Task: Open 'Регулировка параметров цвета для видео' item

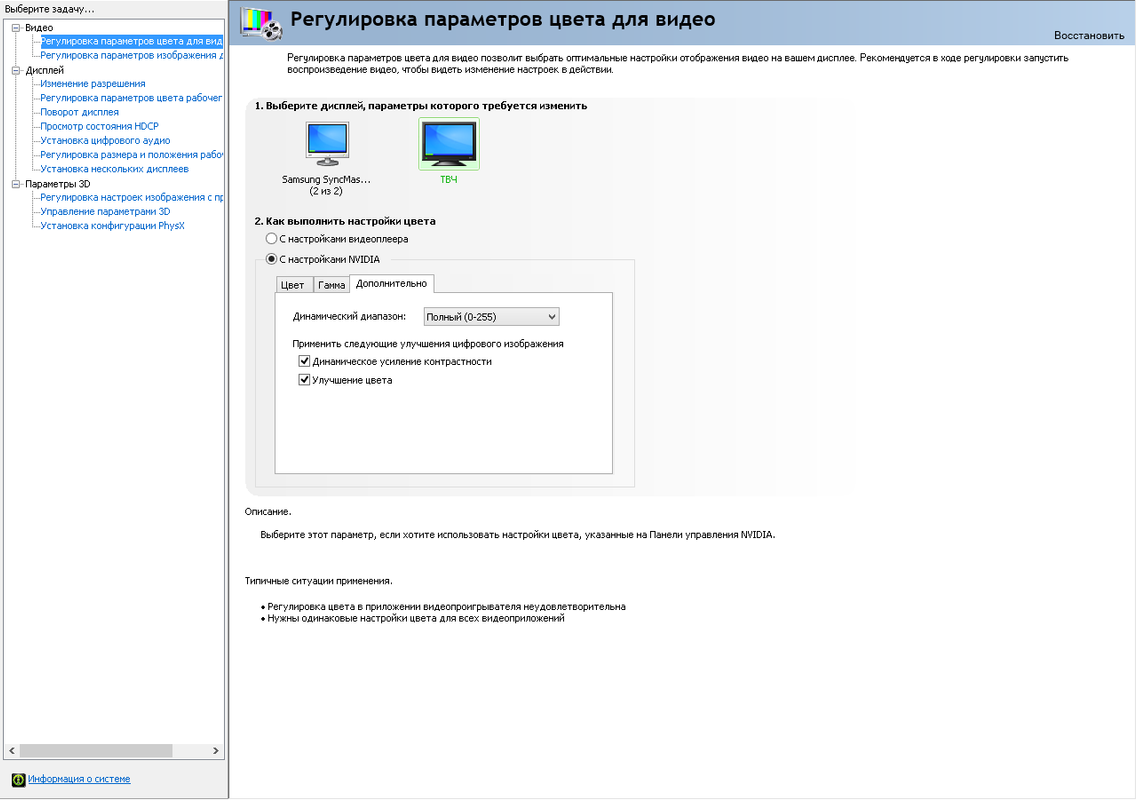Action: (x=131, y=41)
